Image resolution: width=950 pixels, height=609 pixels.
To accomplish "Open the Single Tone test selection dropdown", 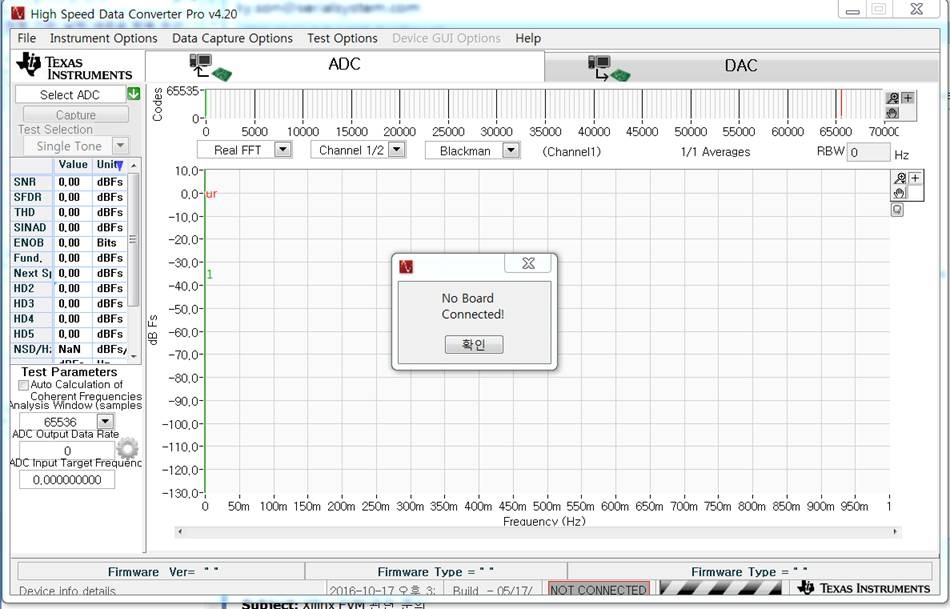I will pyautogui.click(x=121, y=145).
